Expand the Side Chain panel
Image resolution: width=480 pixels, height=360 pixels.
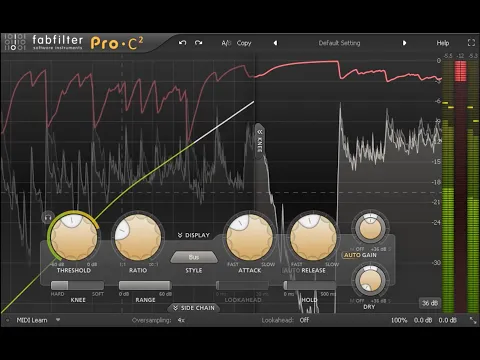(194, 308)
